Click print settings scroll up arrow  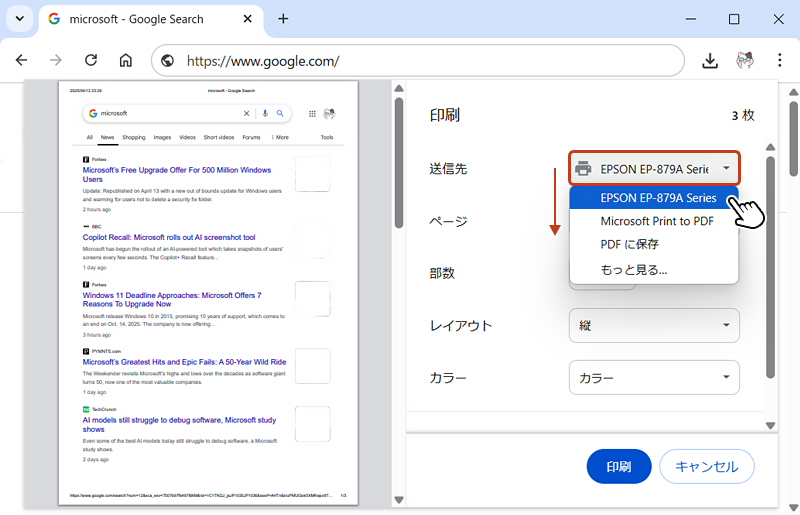click(770, 147)
